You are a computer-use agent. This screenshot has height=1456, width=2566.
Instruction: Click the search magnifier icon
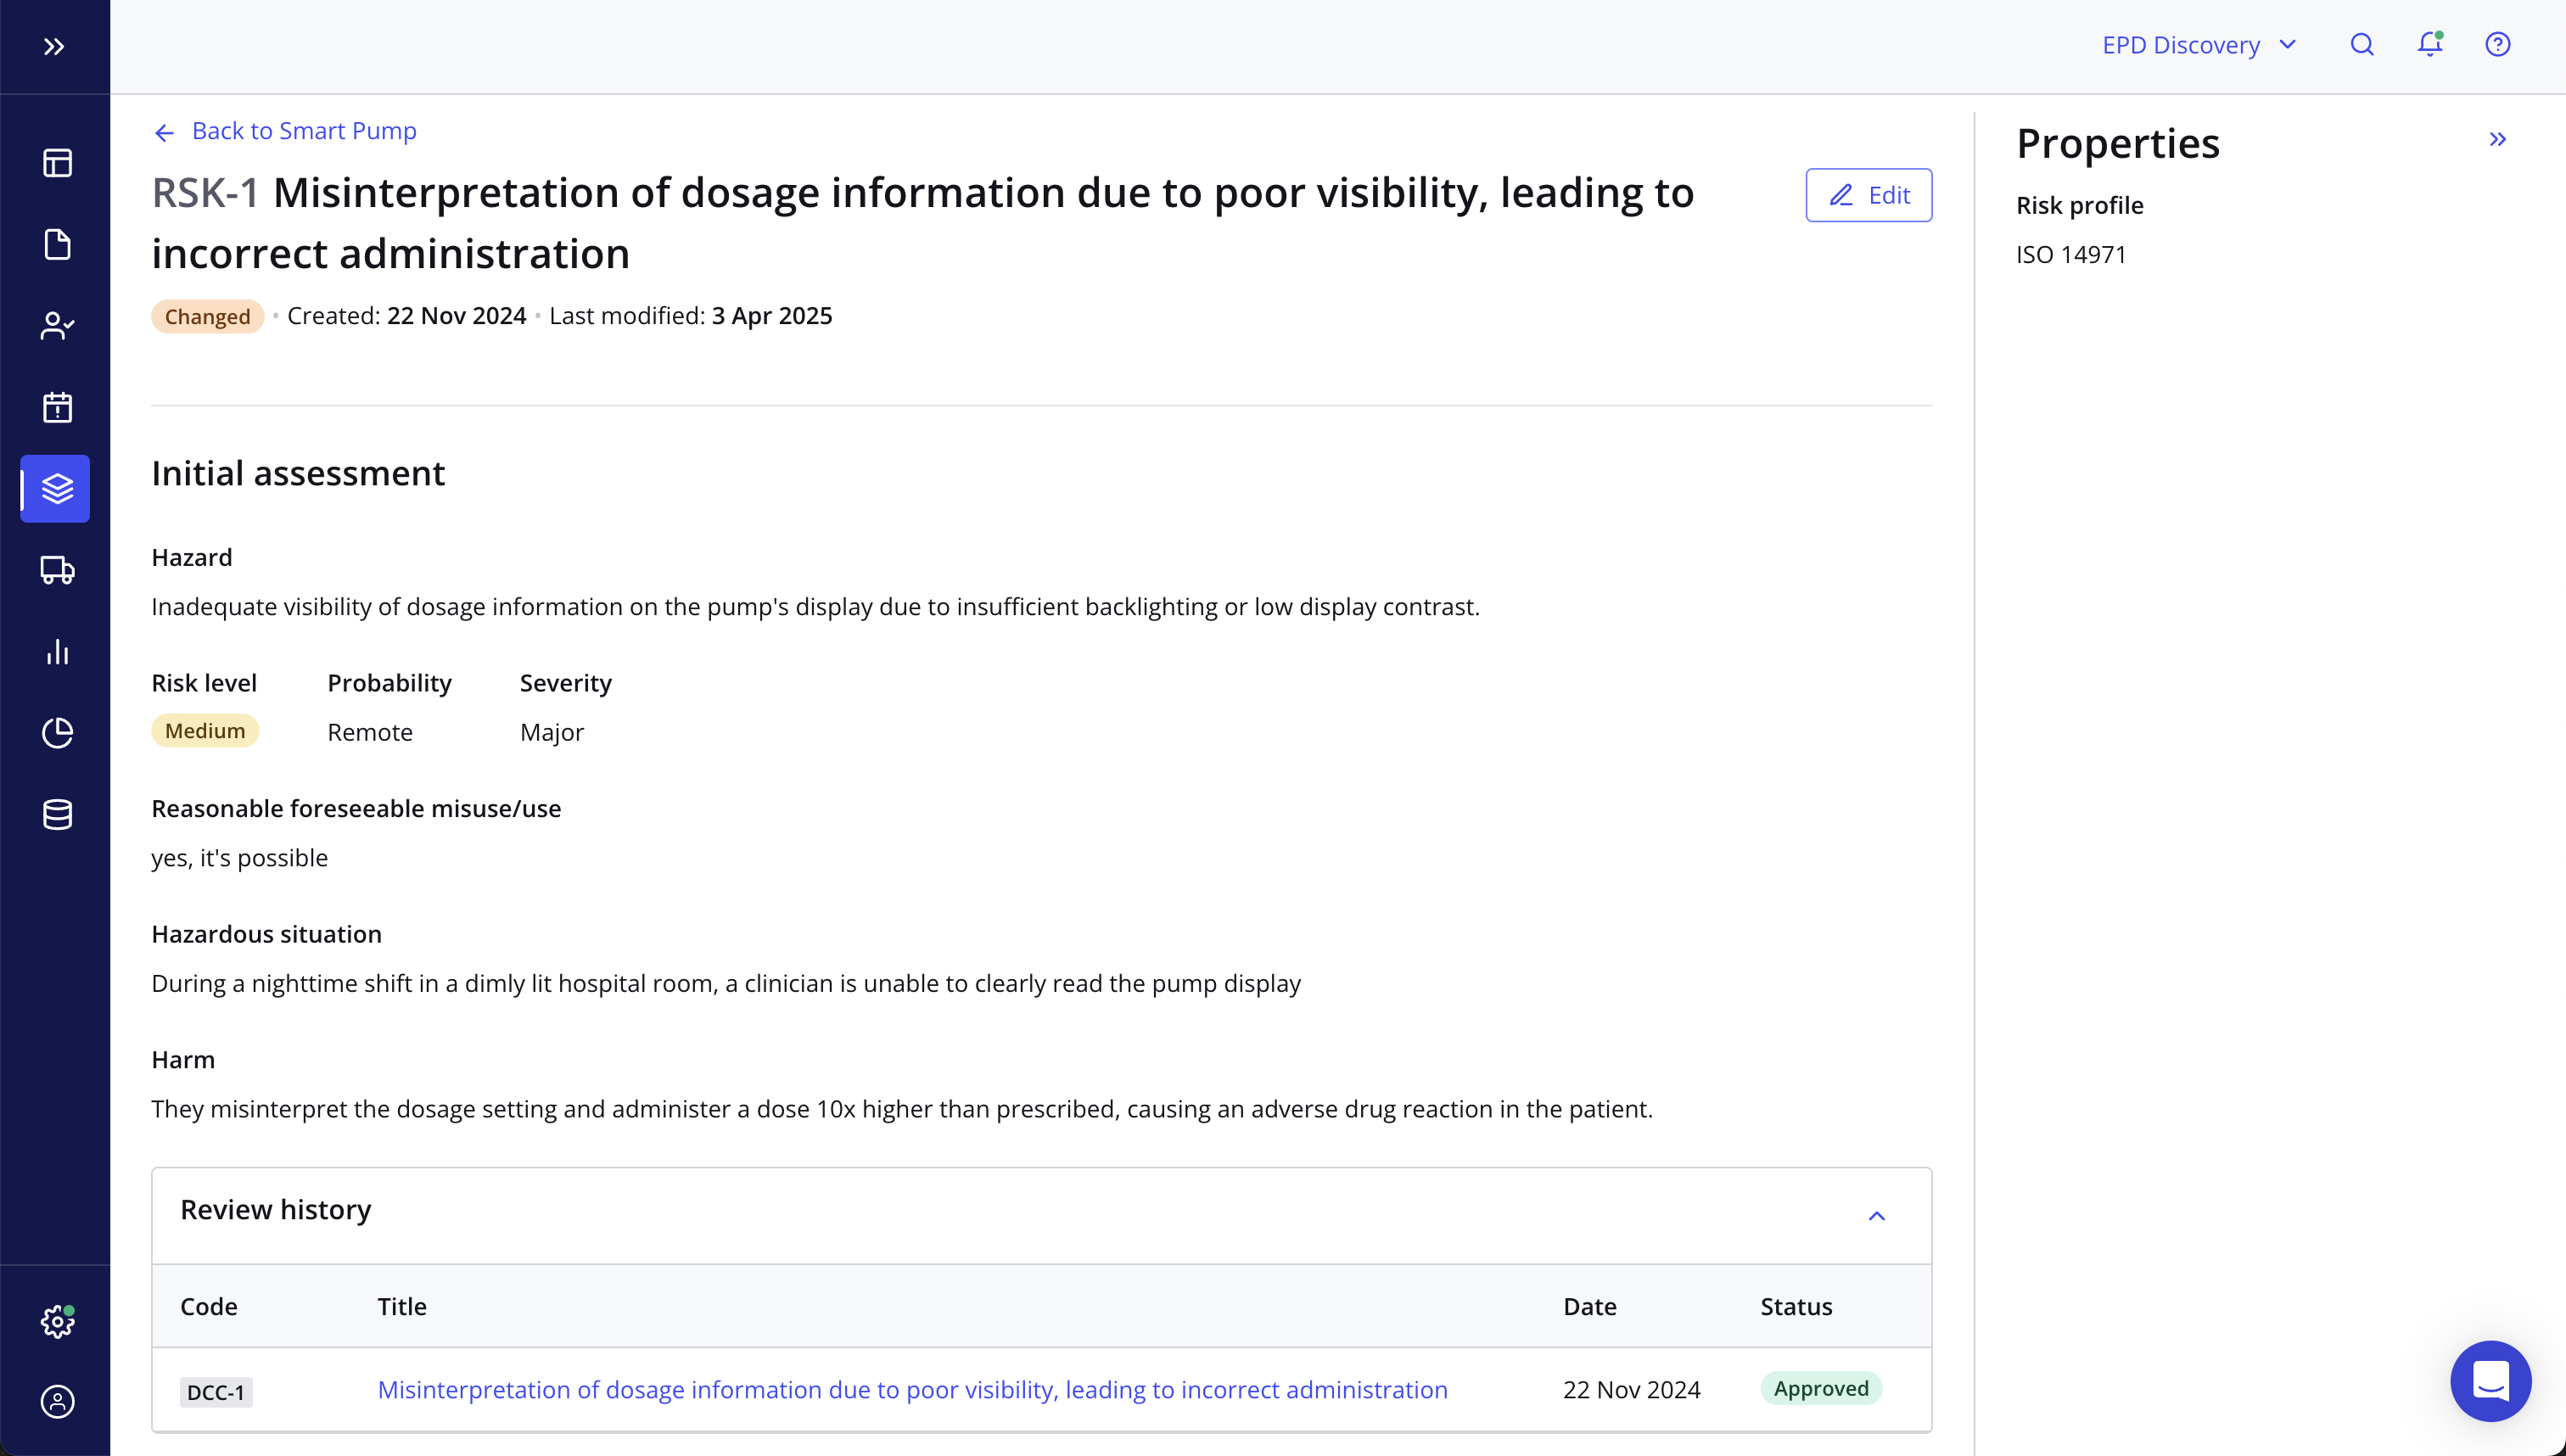tap(2362, 45)
